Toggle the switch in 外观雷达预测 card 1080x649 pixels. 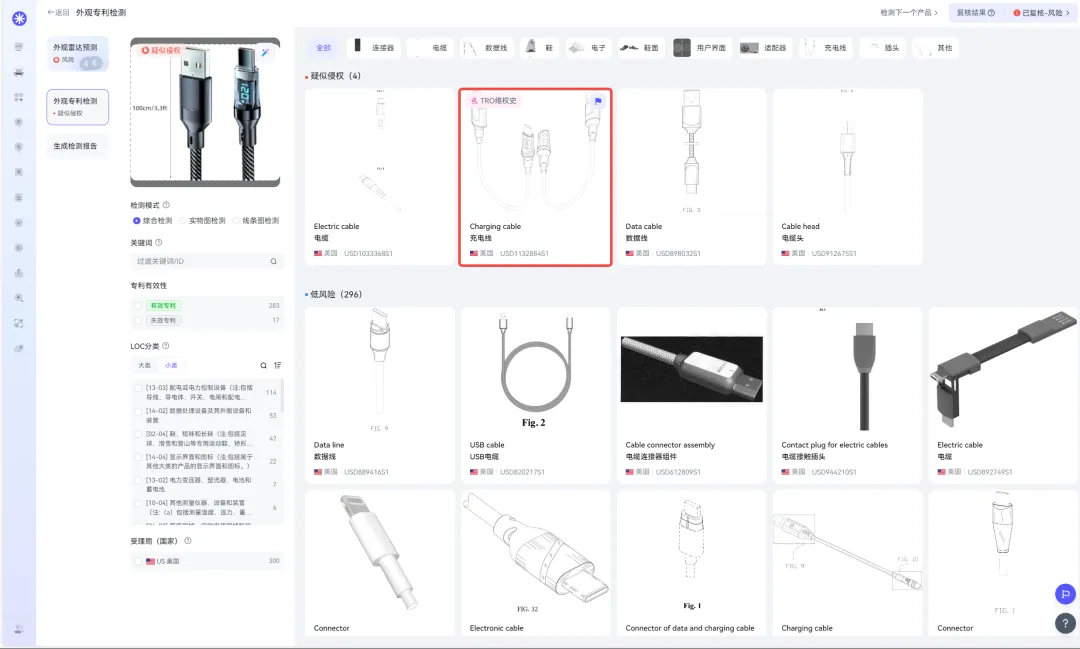click(91, 63)
